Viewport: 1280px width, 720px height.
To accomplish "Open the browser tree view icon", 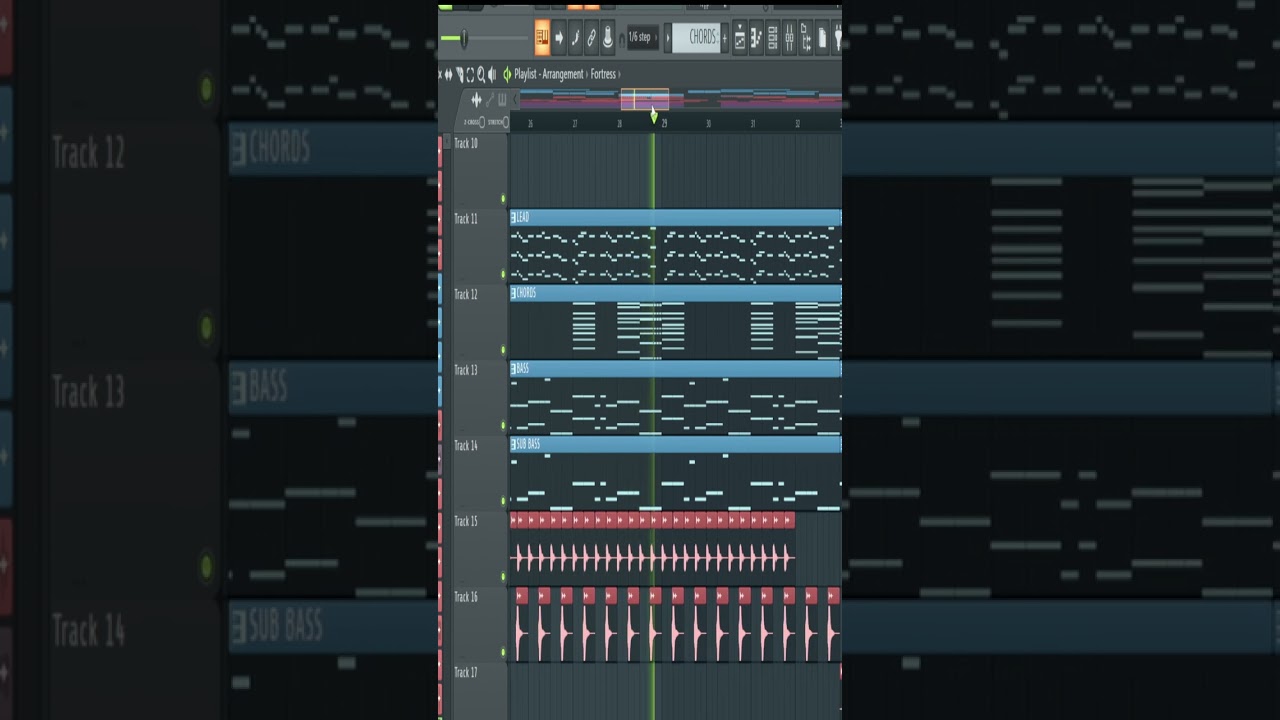I will (x=805, y=38).
